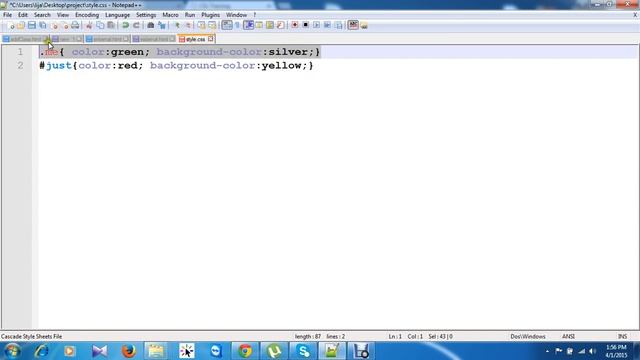Click the Copy toolbar icon
The width and height of the screenshot is (640, 360).
coord(100,25)
